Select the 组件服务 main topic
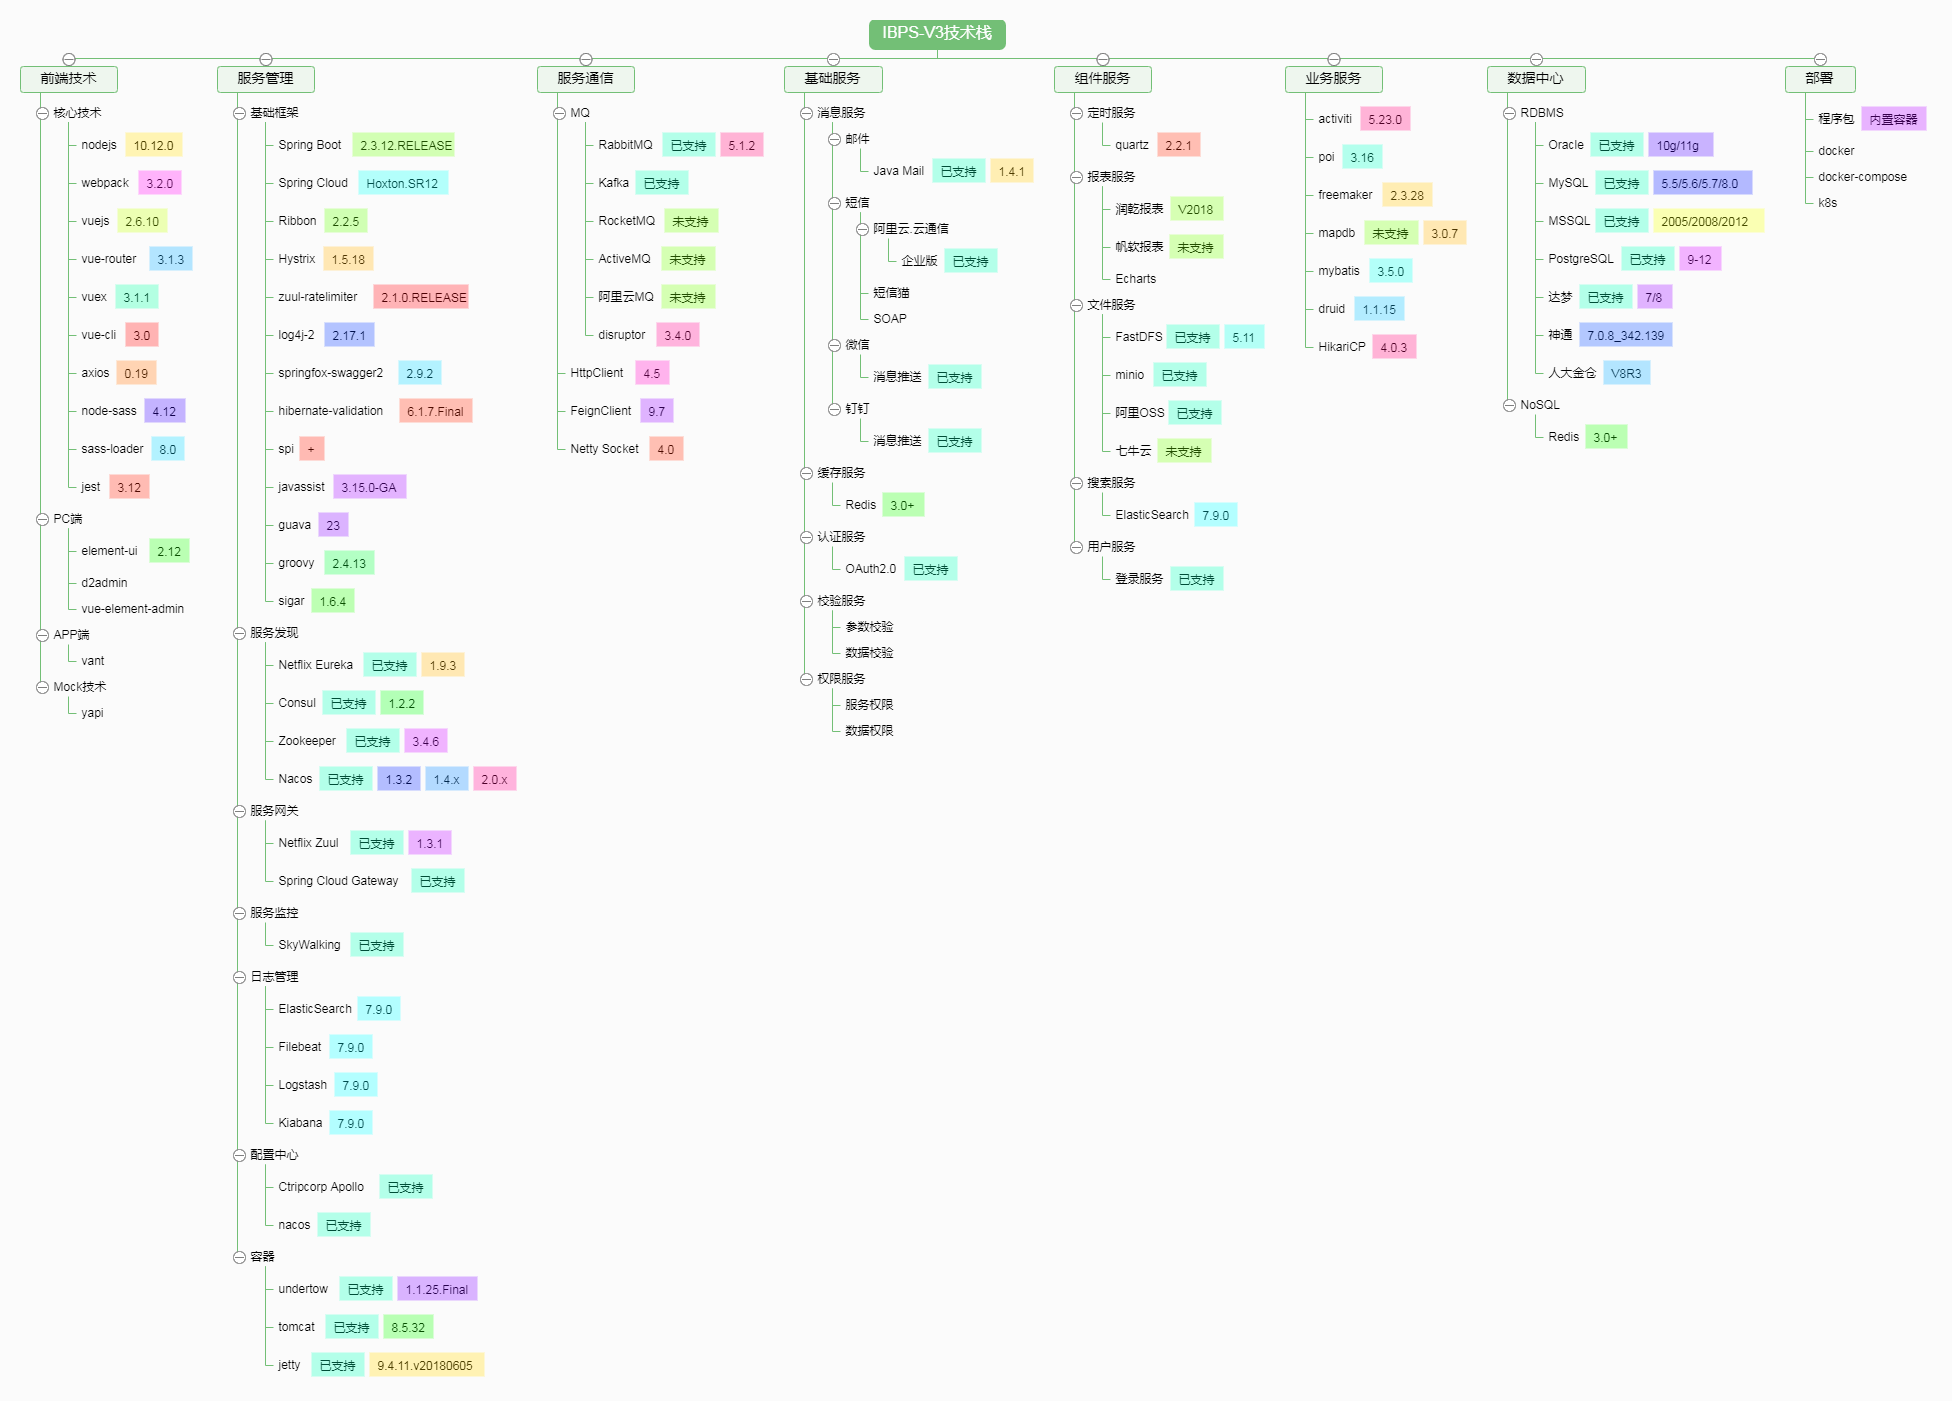 1103,79
